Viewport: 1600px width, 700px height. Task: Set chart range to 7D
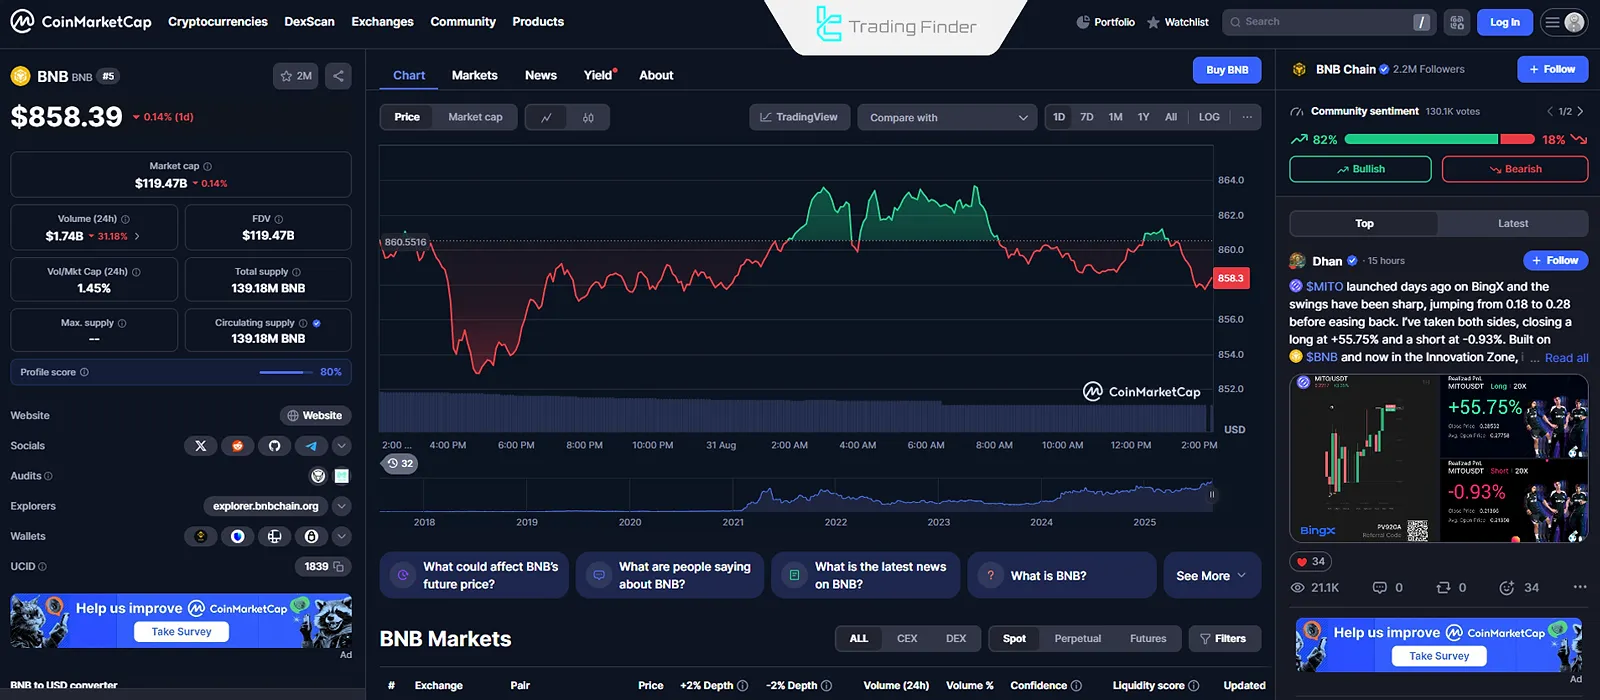pos(1087,117)
